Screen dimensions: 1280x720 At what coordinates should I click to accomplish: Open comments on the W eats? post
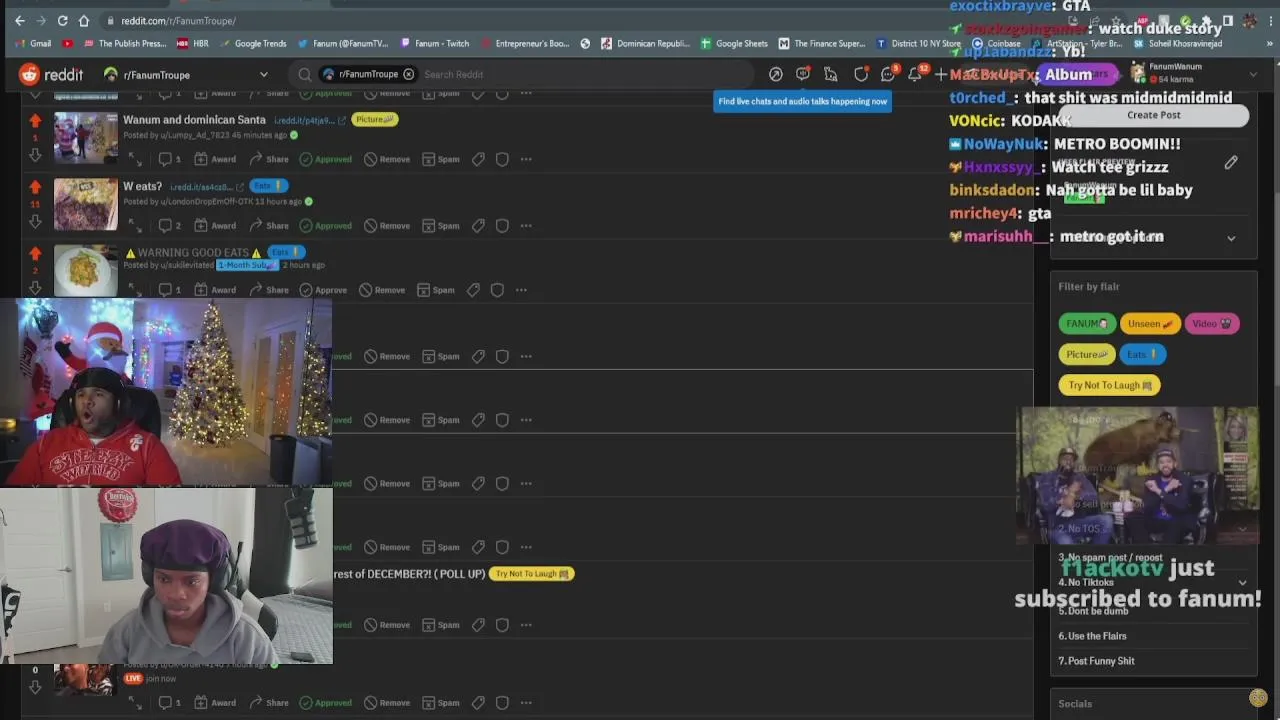click(170, 226)
